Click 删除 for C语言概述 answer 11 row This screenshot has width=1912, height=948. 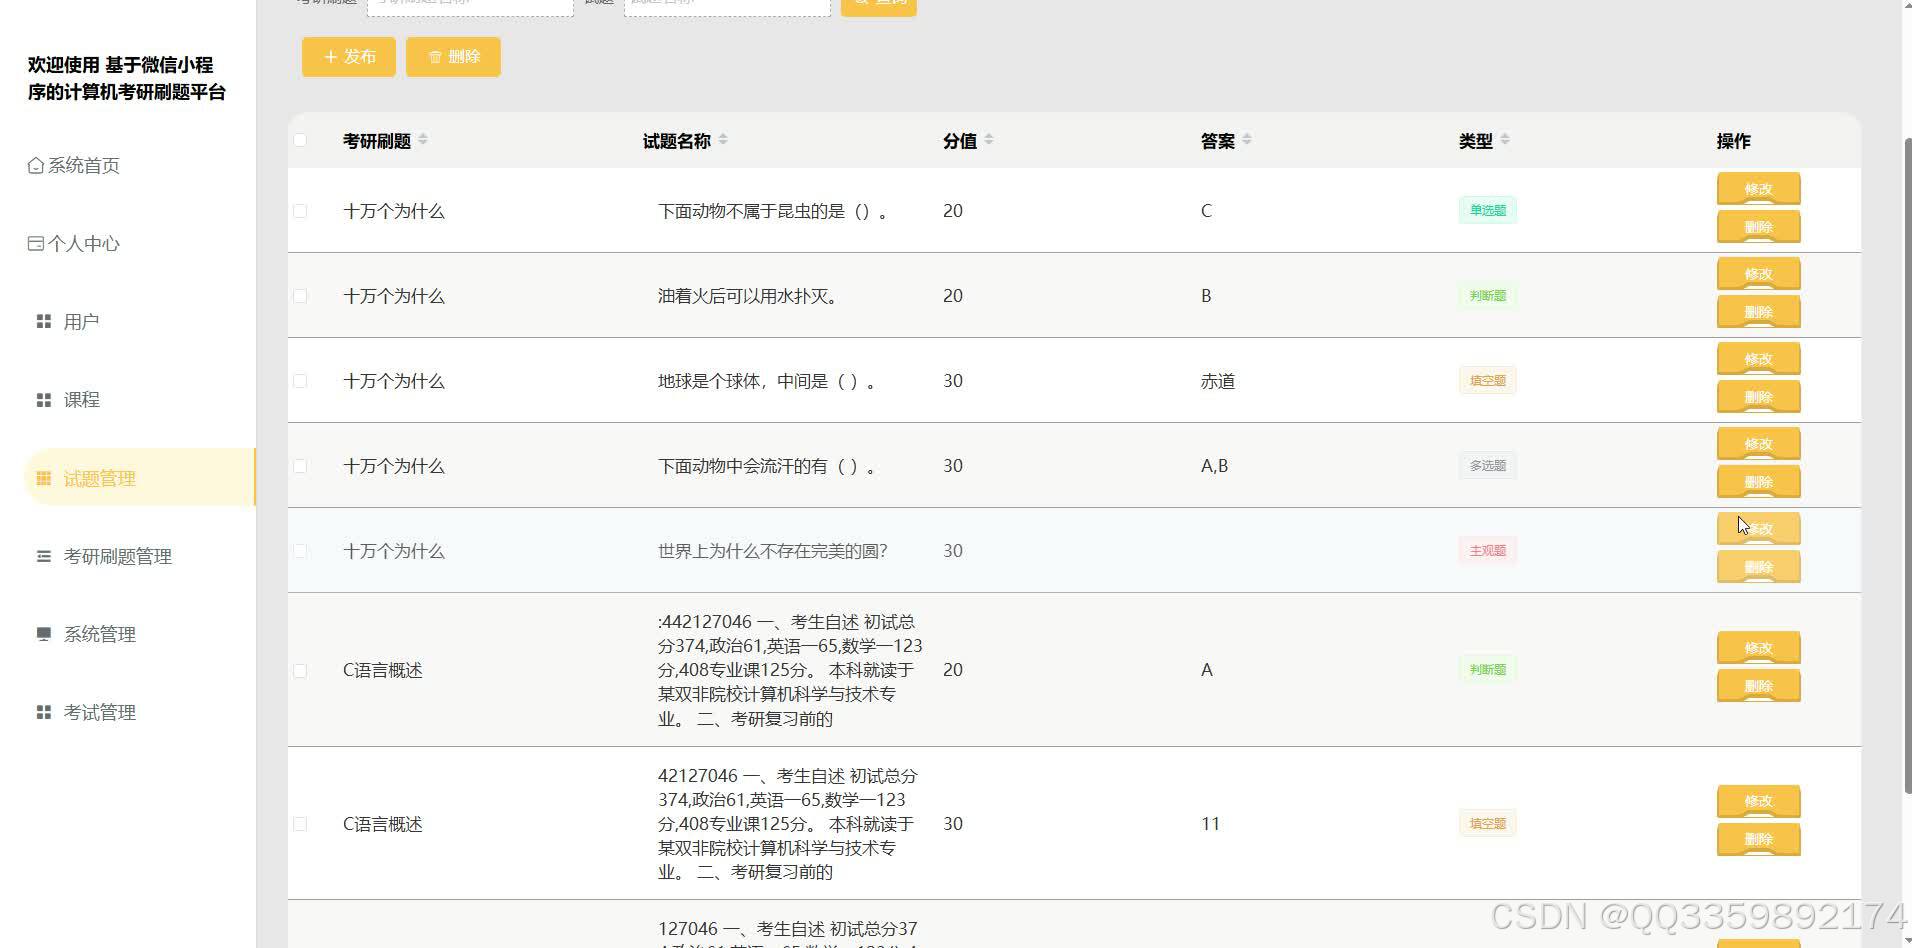pos(1758,839)
